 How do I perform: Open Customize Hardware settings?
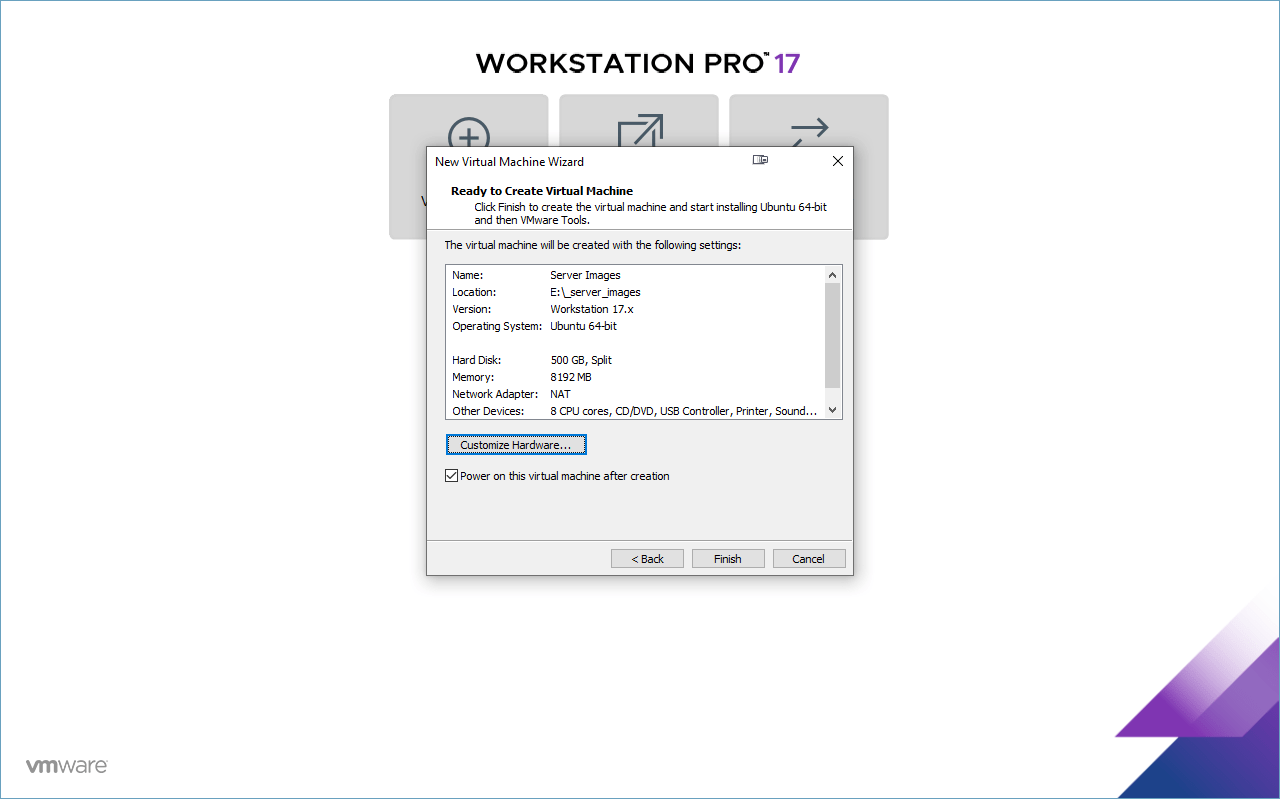point(516,445)
